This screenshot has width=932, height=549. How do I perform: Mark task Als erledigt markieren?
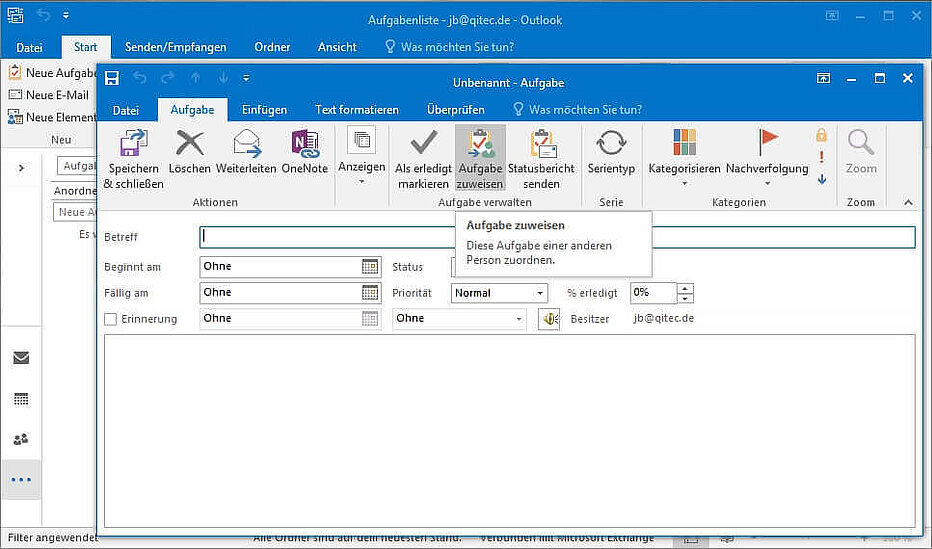pos(423,158)
